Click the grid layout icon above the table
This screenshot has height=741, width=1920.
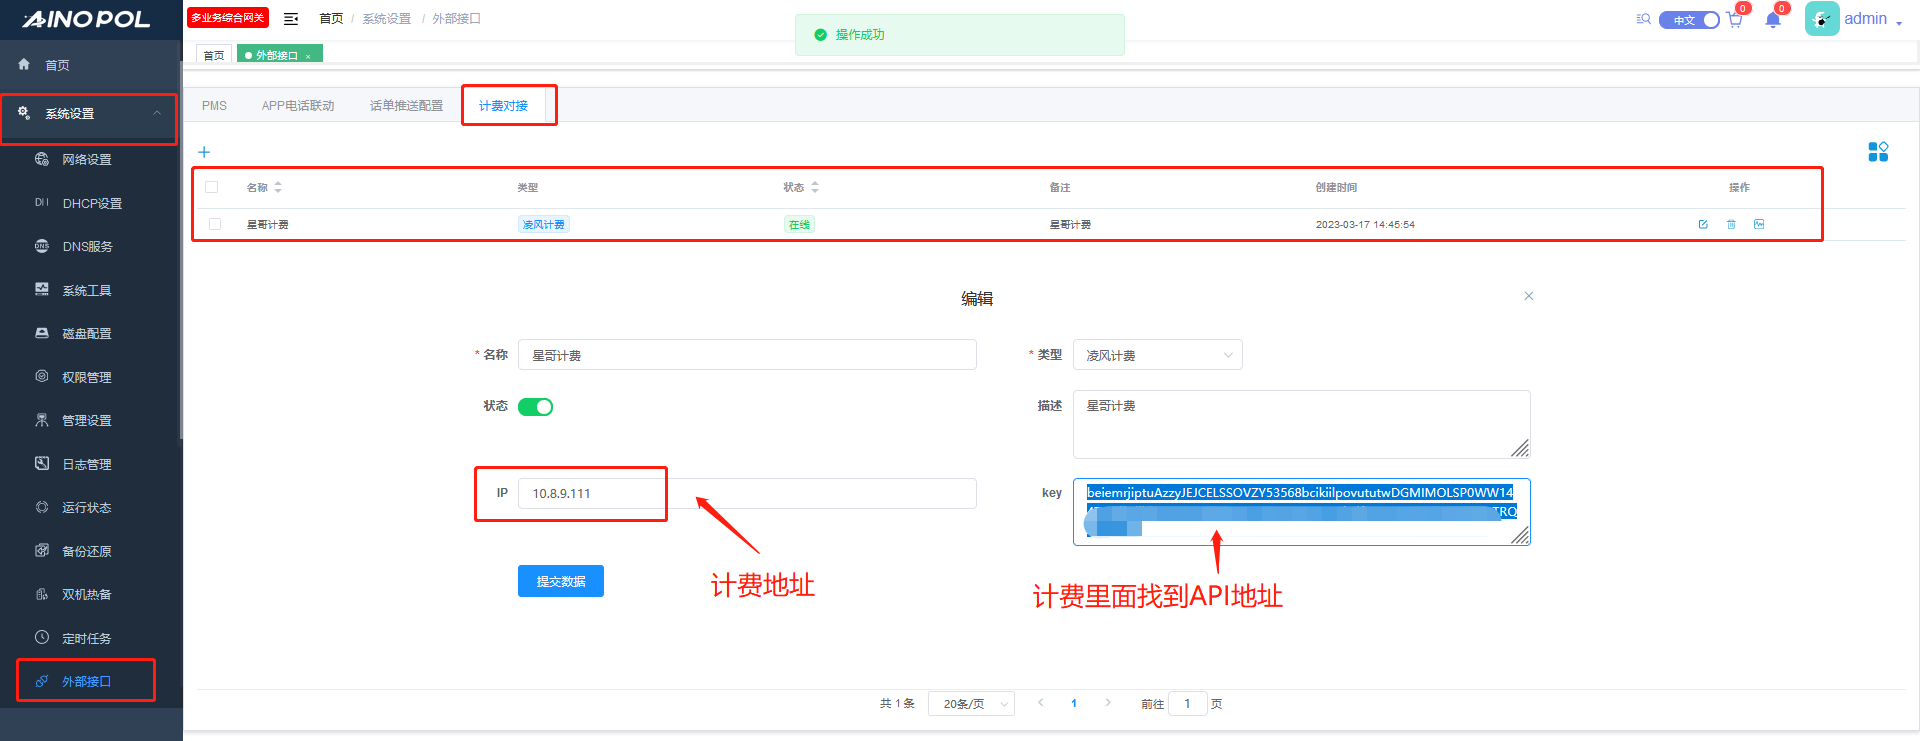click(x=1878, y=151)
